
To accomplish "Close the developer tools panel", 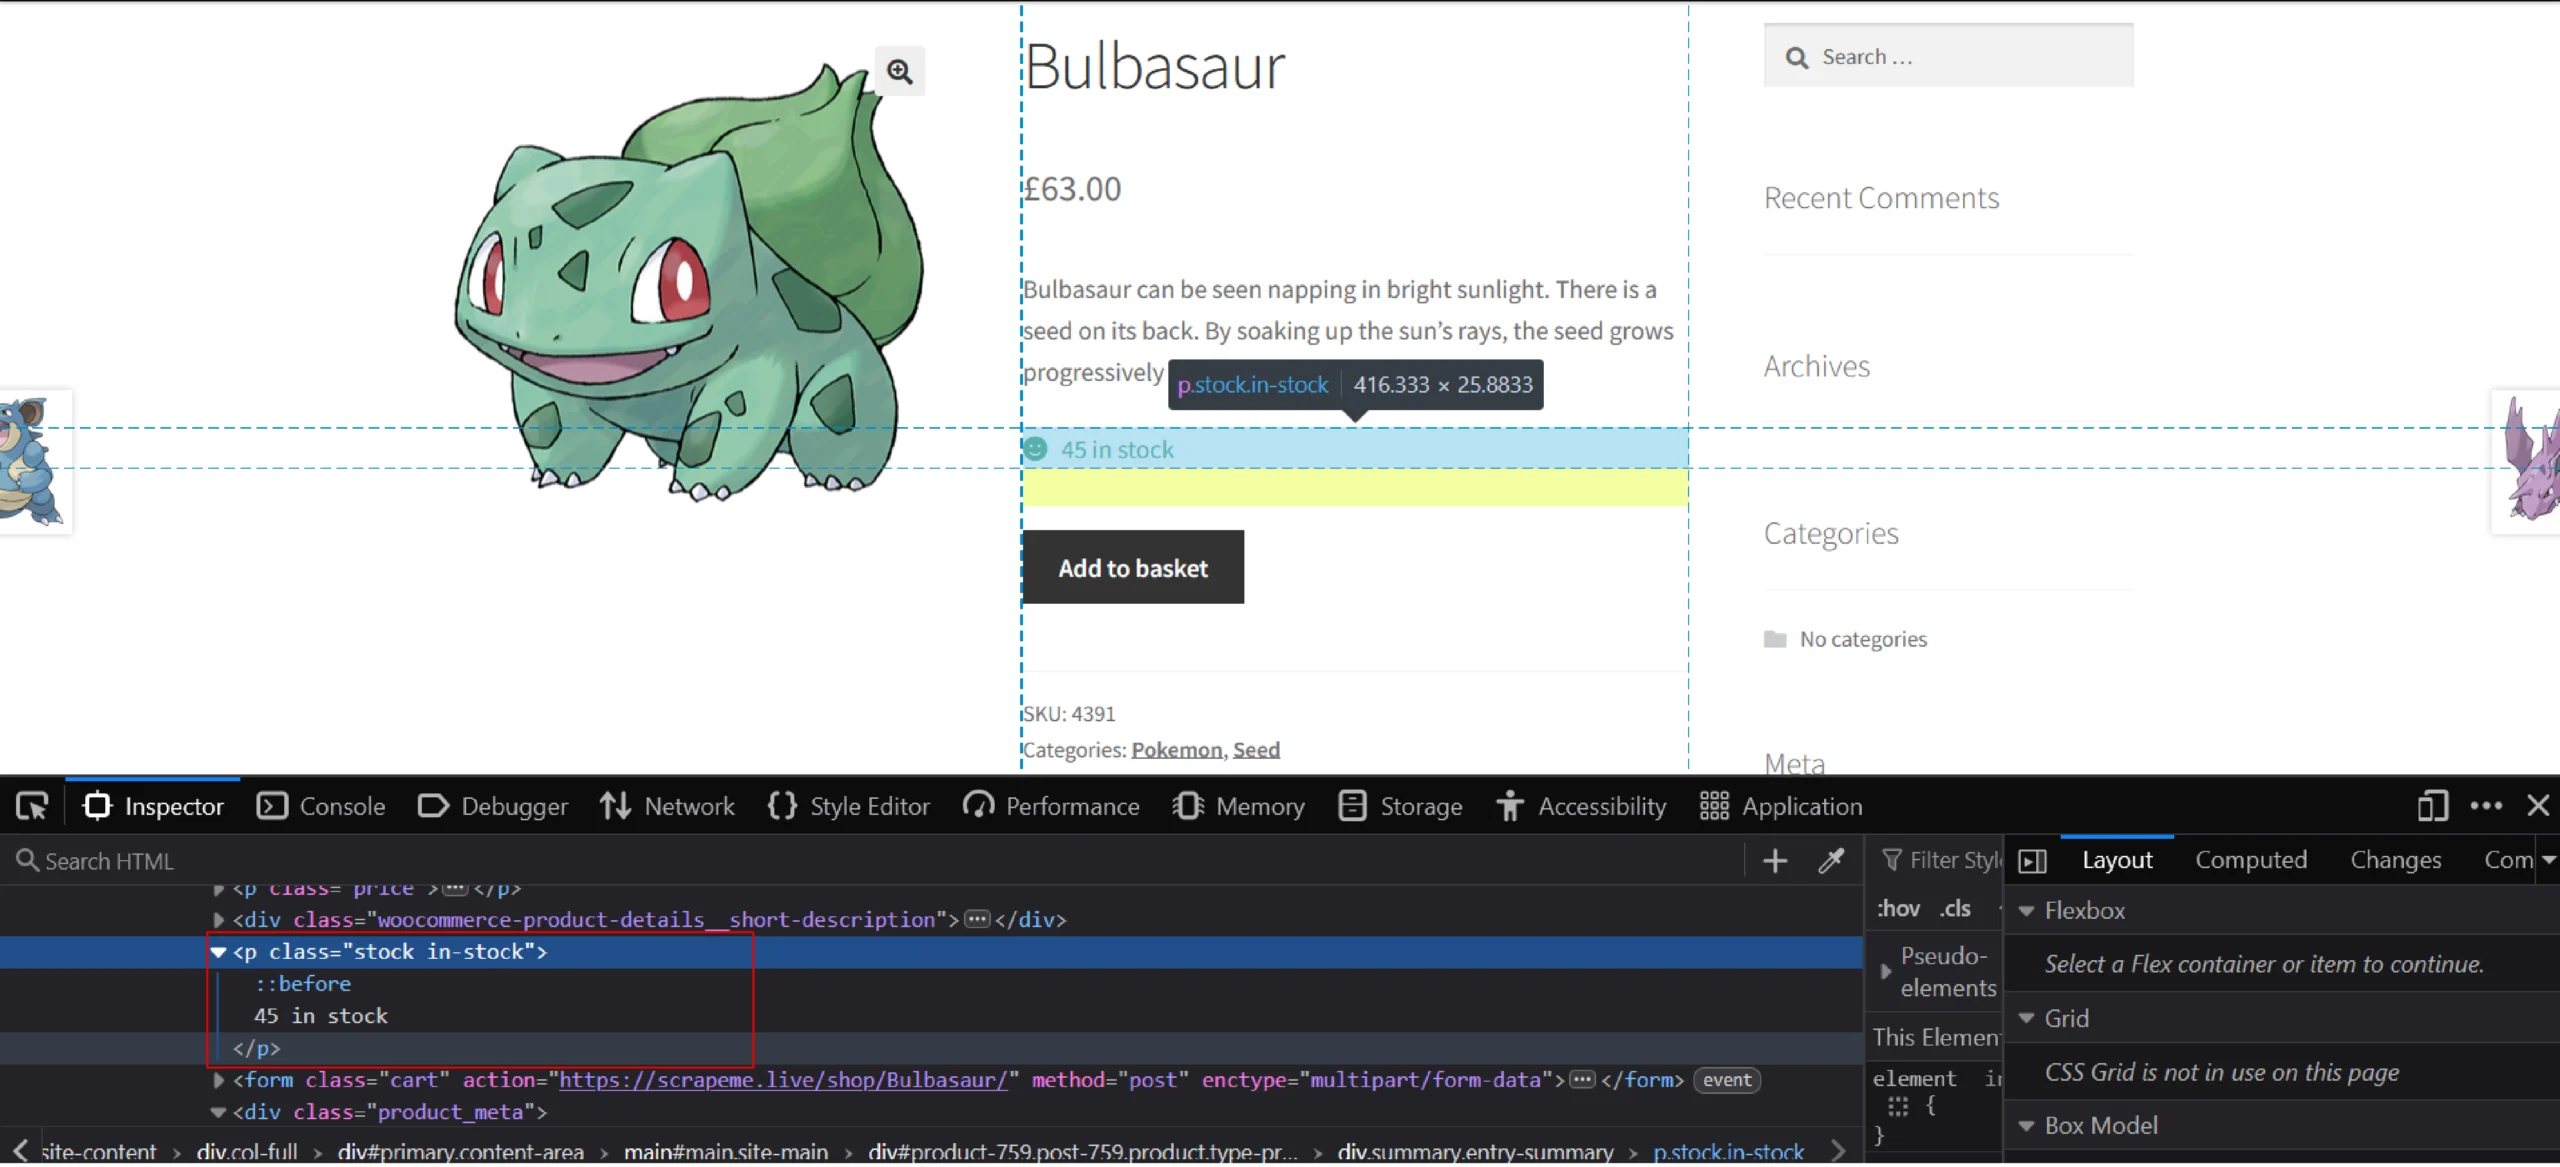I will click(x=2538, y=806).
